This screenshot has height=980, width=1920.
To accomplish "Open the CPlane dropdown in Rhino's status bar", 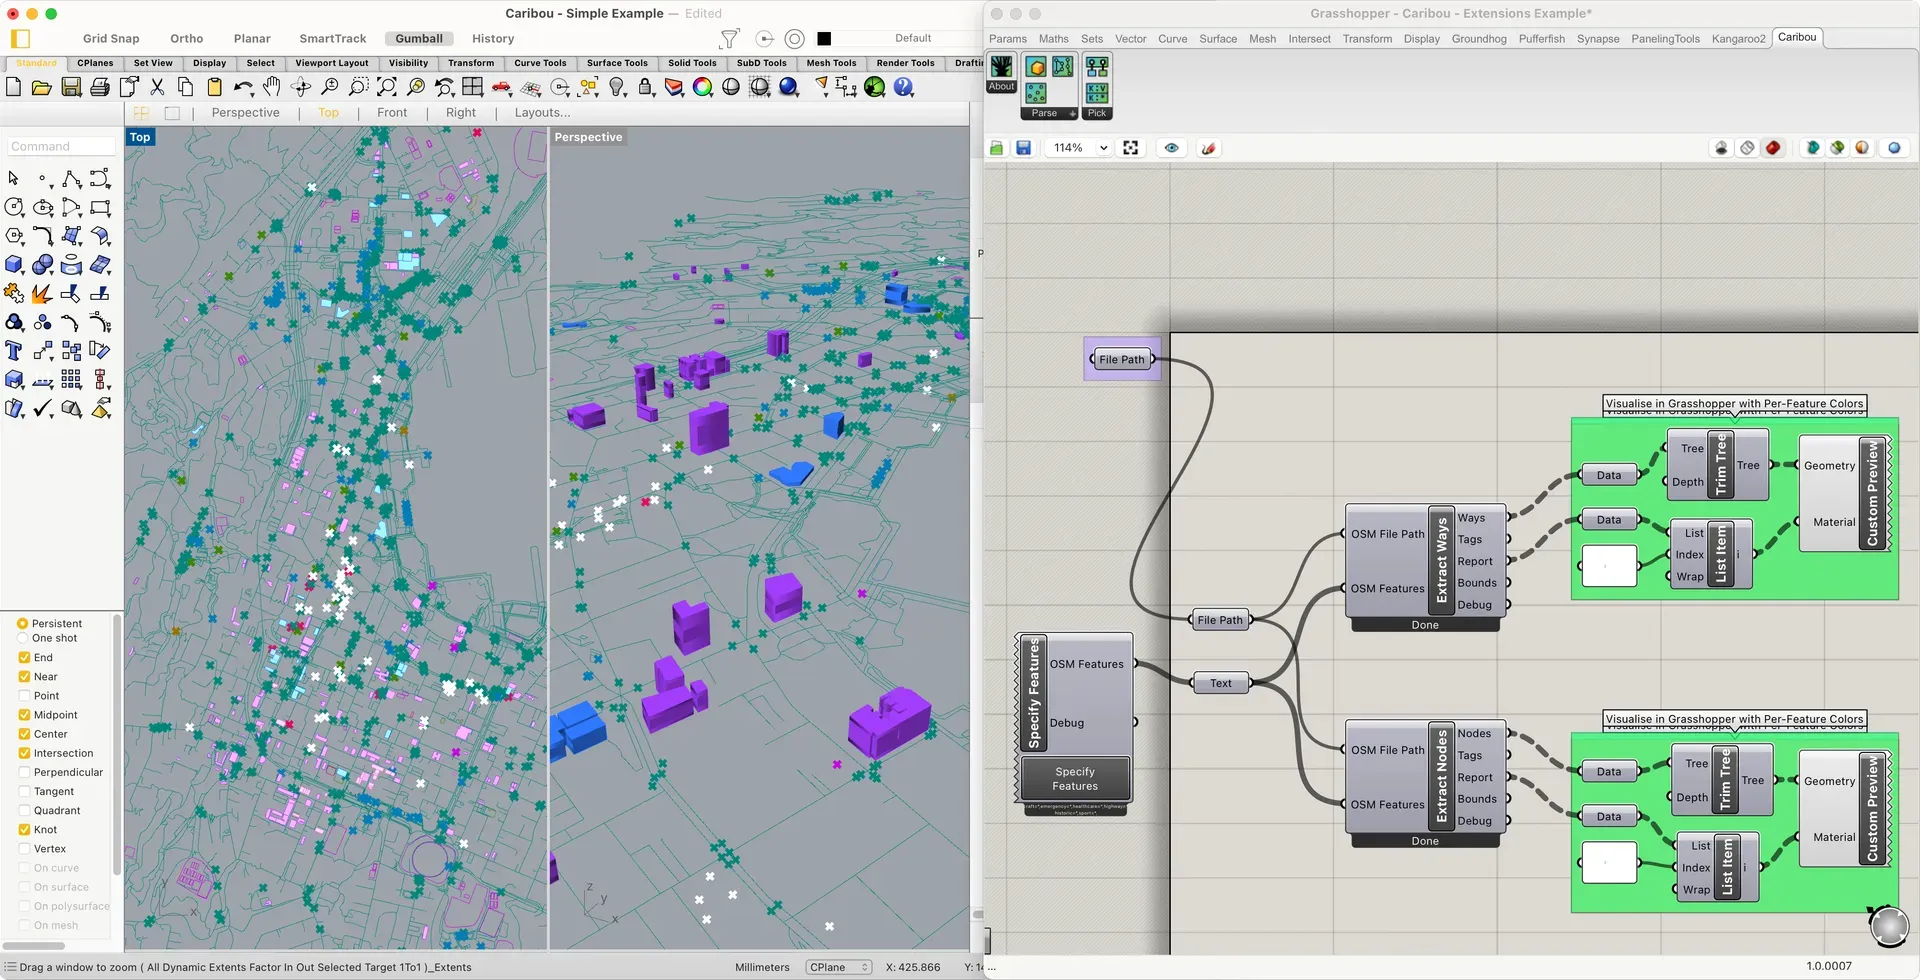I will pyautogui.click(x=838, y=966).
